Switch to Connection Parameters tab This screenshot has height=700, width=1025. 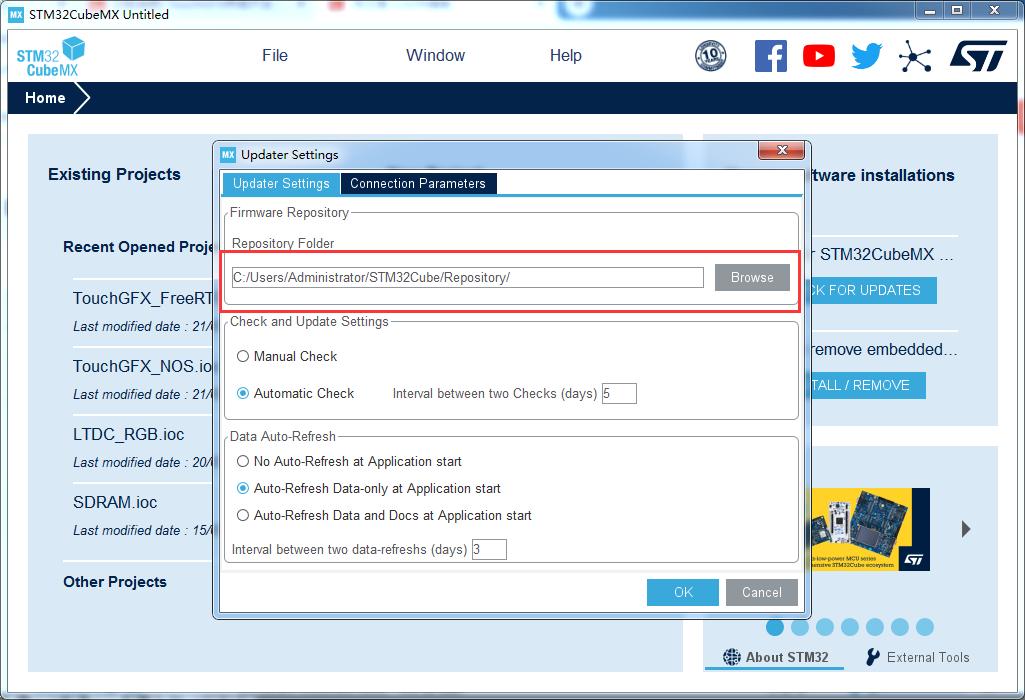pos(418,184)
